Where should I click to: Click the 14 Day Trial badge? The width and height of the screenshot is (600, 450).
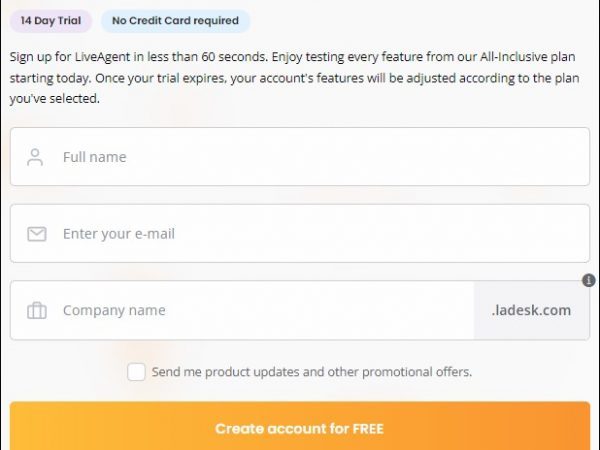point(51,20)
